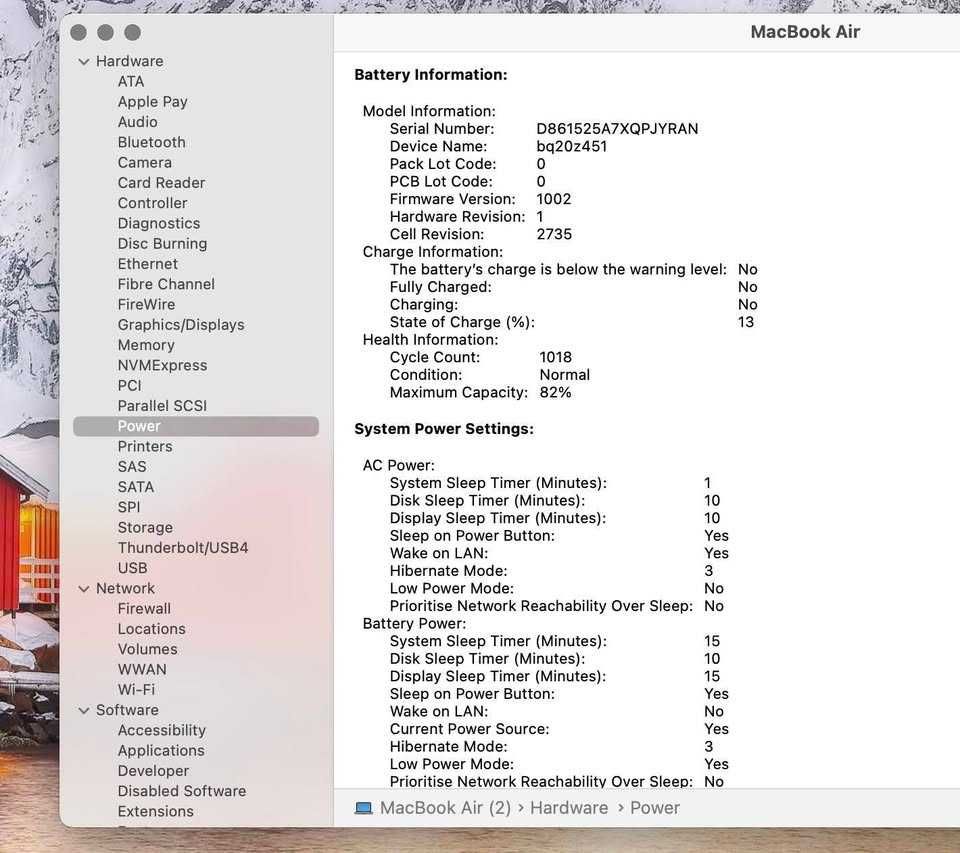Open Parallel SCSI entry

click(x=162, y=405)
